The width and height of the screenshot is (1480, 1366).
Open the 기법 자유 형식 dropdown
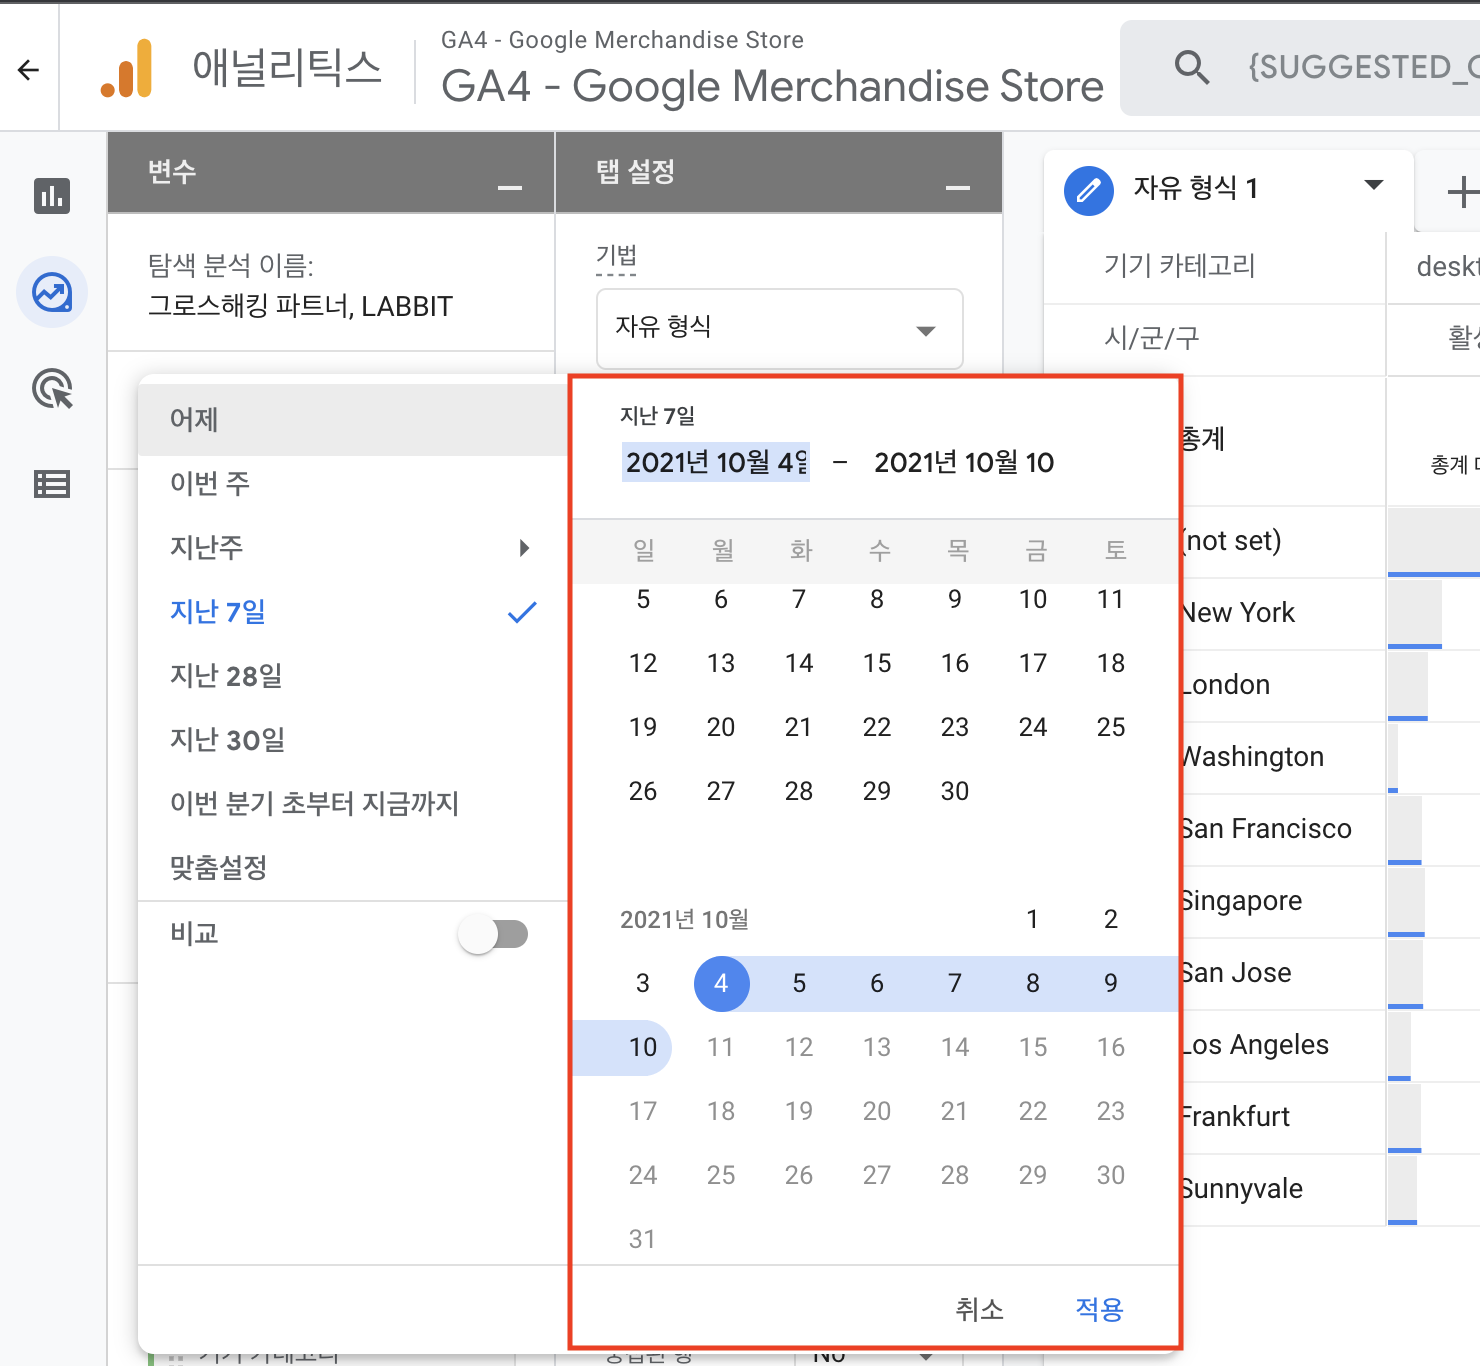[x=779, y=329]
